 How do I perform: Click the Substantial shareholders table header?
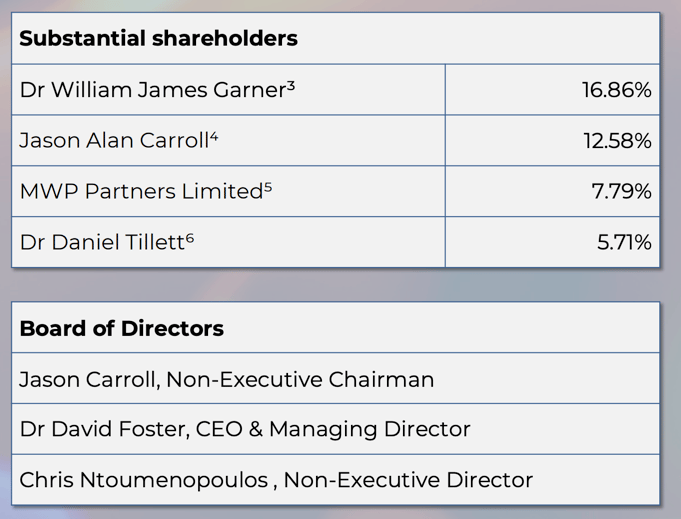pos(158,39)
